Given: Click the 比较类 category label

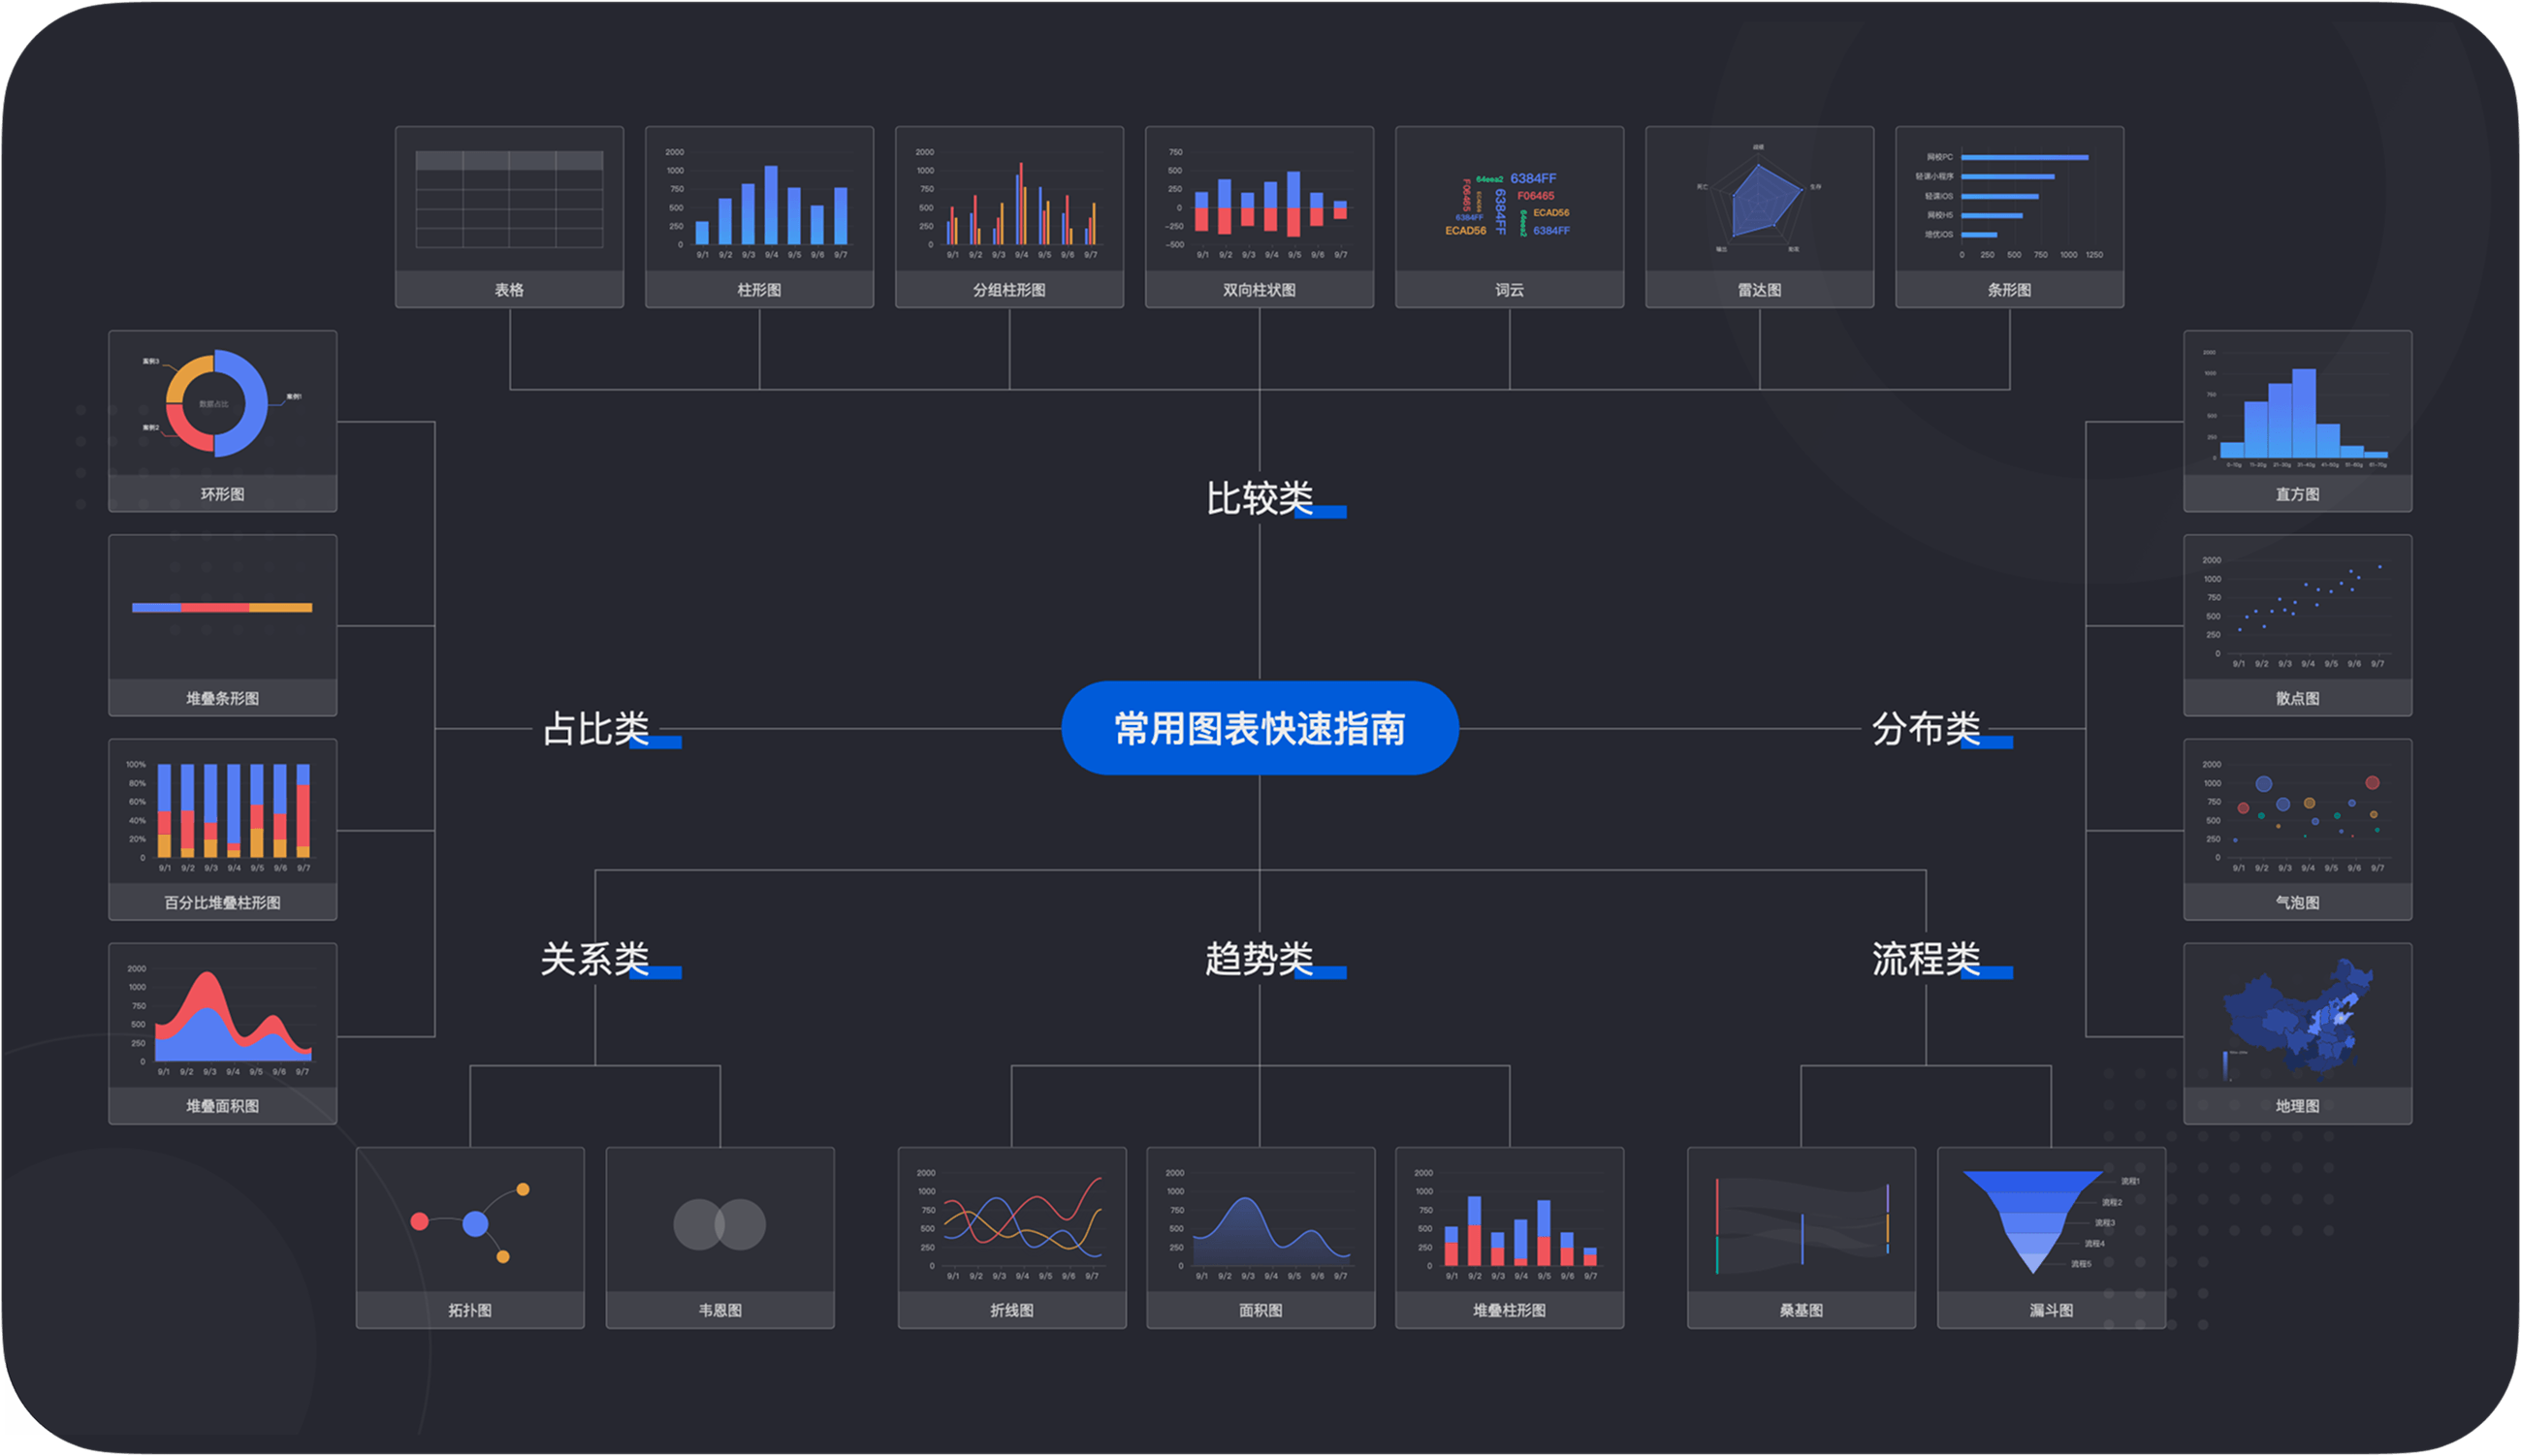Looking at the screenshot, I should click(x=1259, y=498).
